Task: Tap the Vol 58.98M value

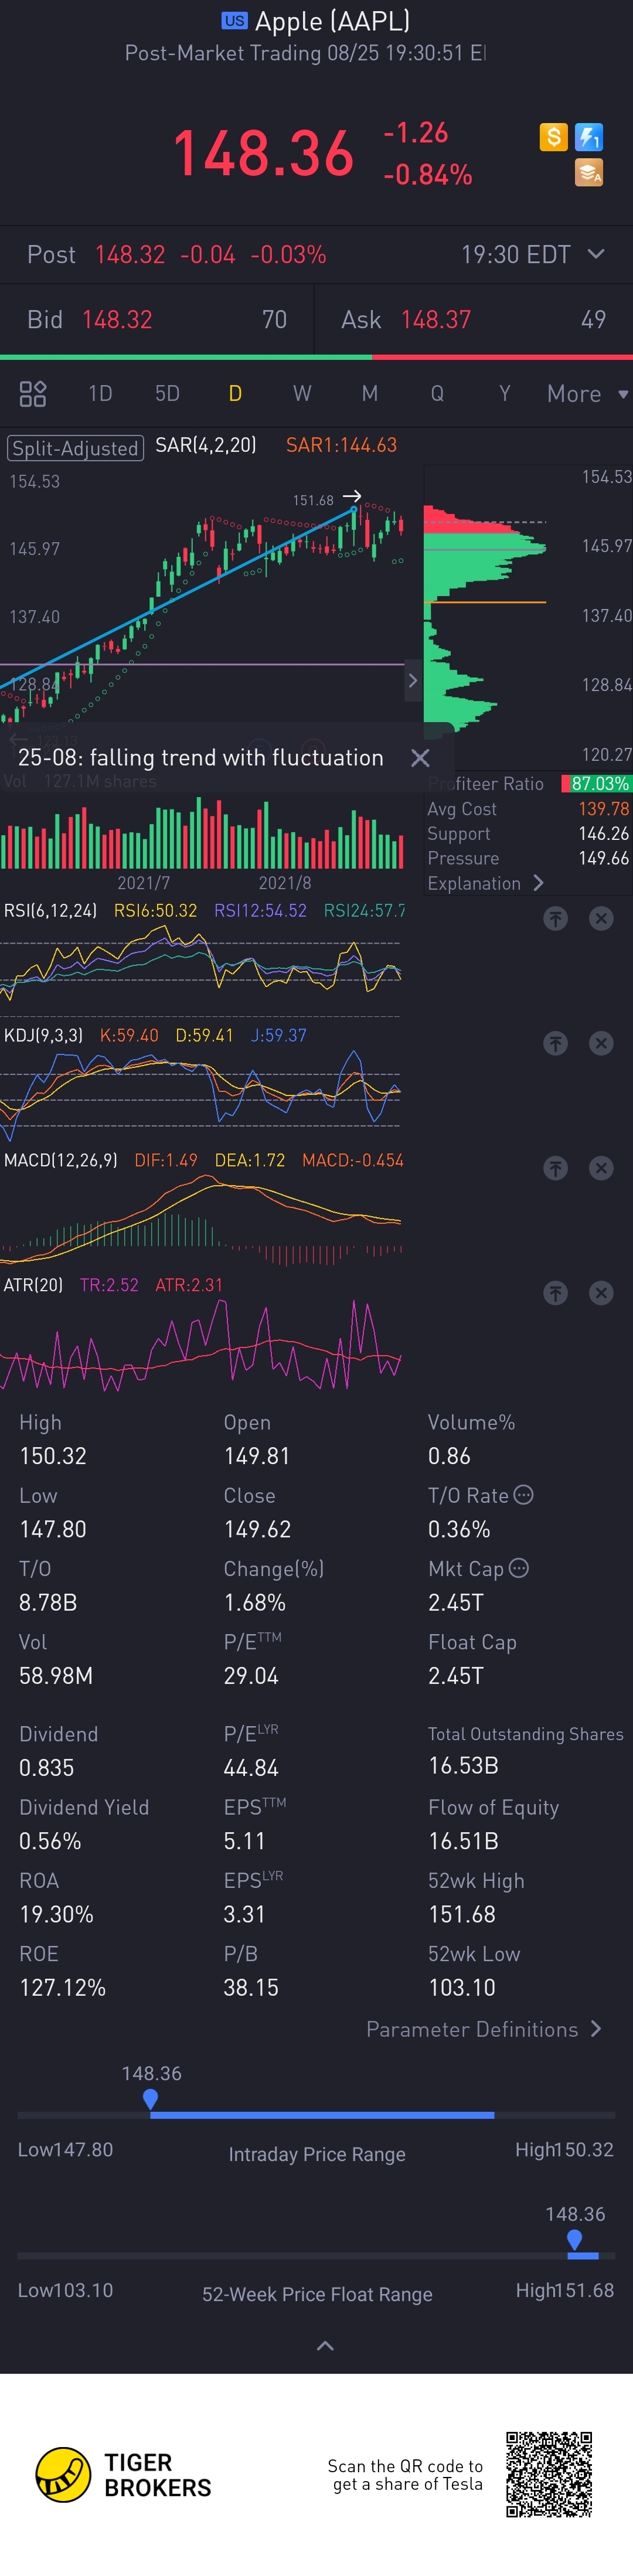Action: (x=56, y=1675)
